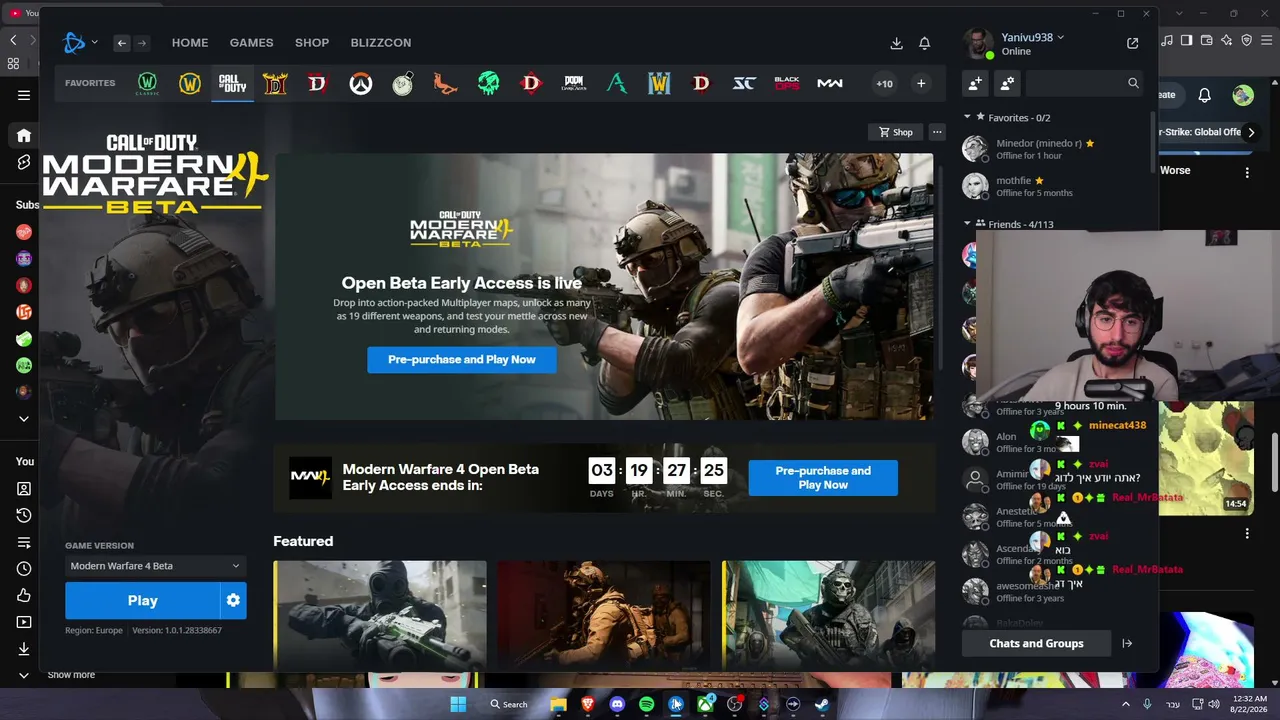Screen dimensions: 1280x720
Task: Expand the YouTube subscriptions list chevron
Action: 24,419
